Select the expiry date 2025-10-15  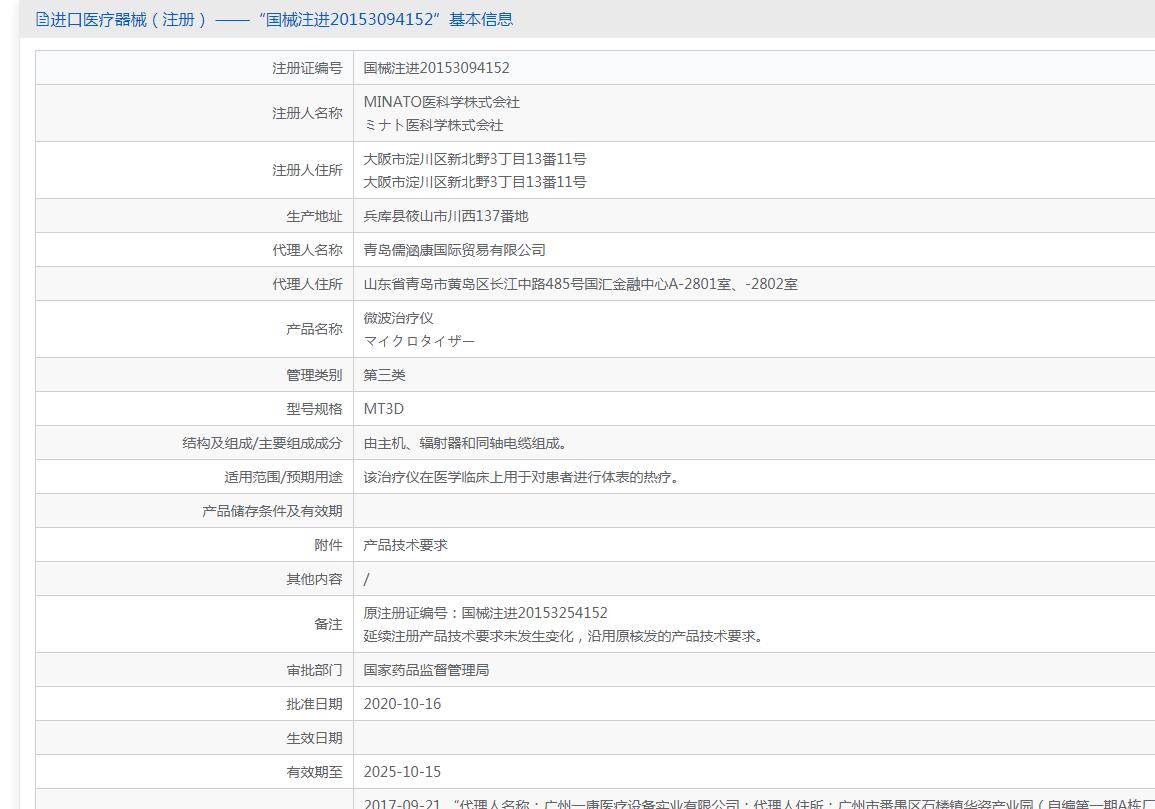click(x=402, y=772)
